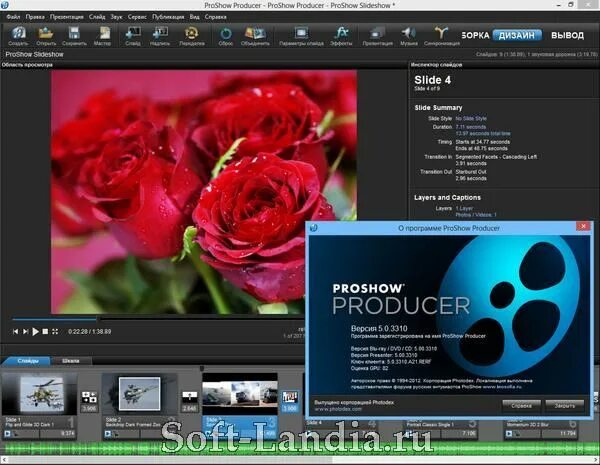Click ProShow application icon in title bar
The width and height of the screenshot is (600, 465).
coord(5,5)
